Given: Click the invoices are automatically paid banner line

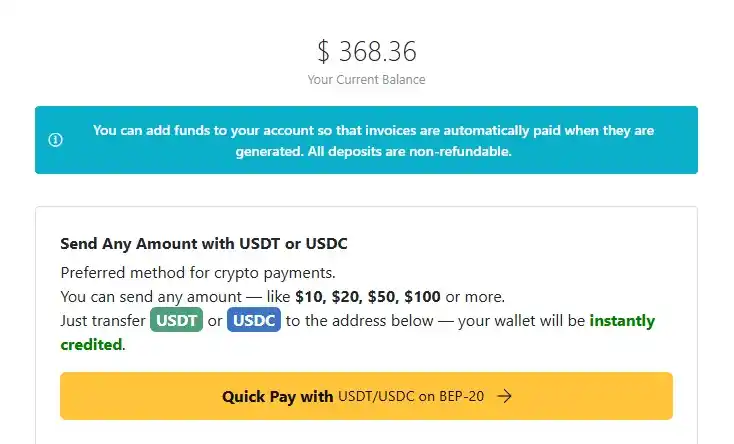Looking at the screenshot, I should coord(373,130).
